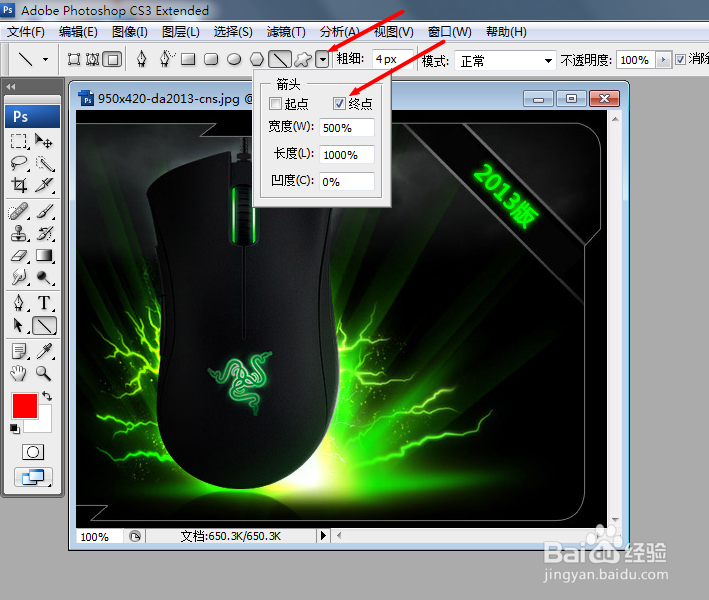Pick the Ellipse shape tool

click(x=234, y=59)
